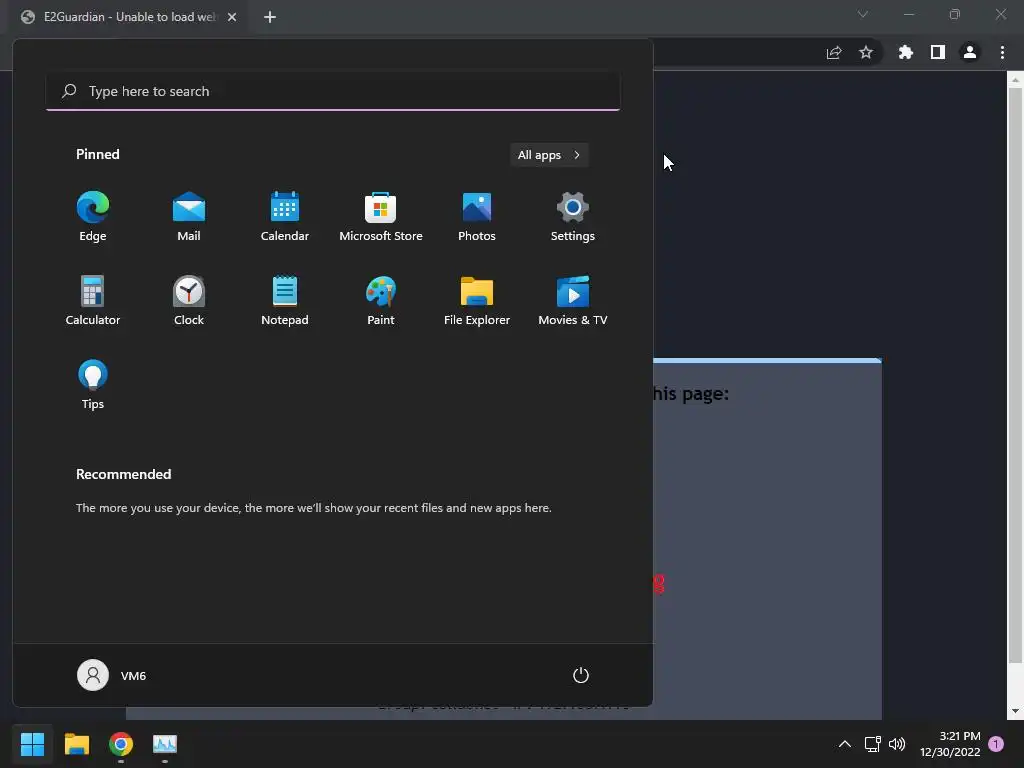1024x768 pixels.
Task: Click the scrollbar down arrow
Action: (1015, 711)
